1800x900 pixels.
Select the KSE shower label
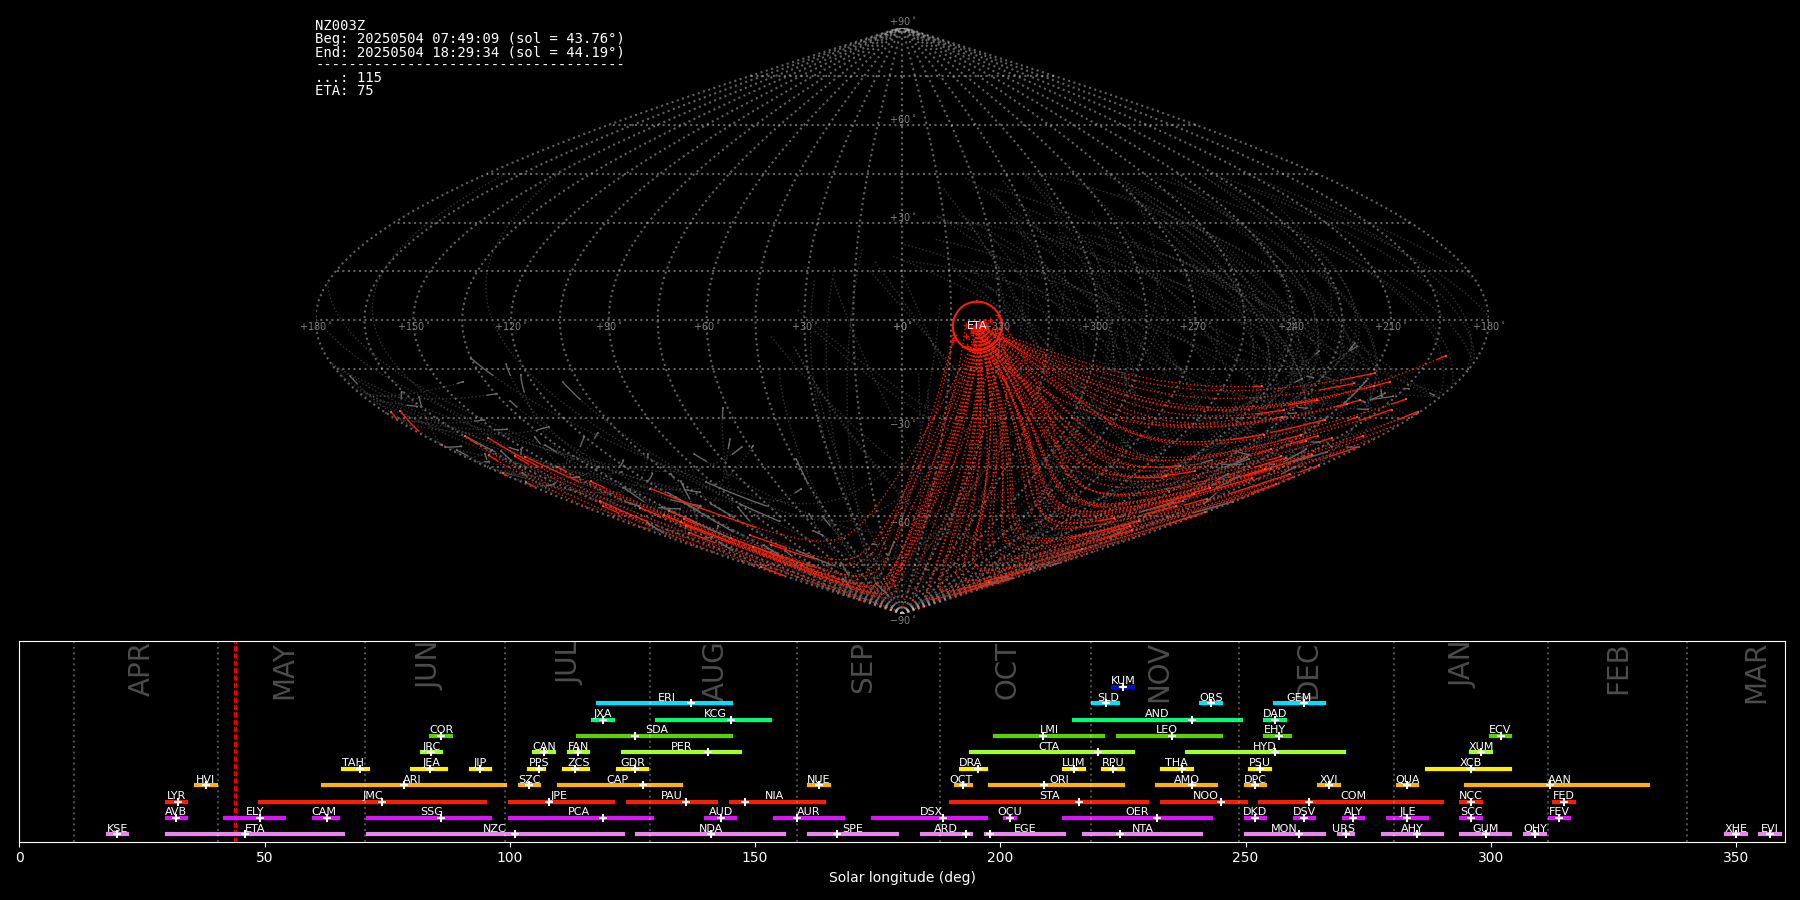tap(117, 829)
